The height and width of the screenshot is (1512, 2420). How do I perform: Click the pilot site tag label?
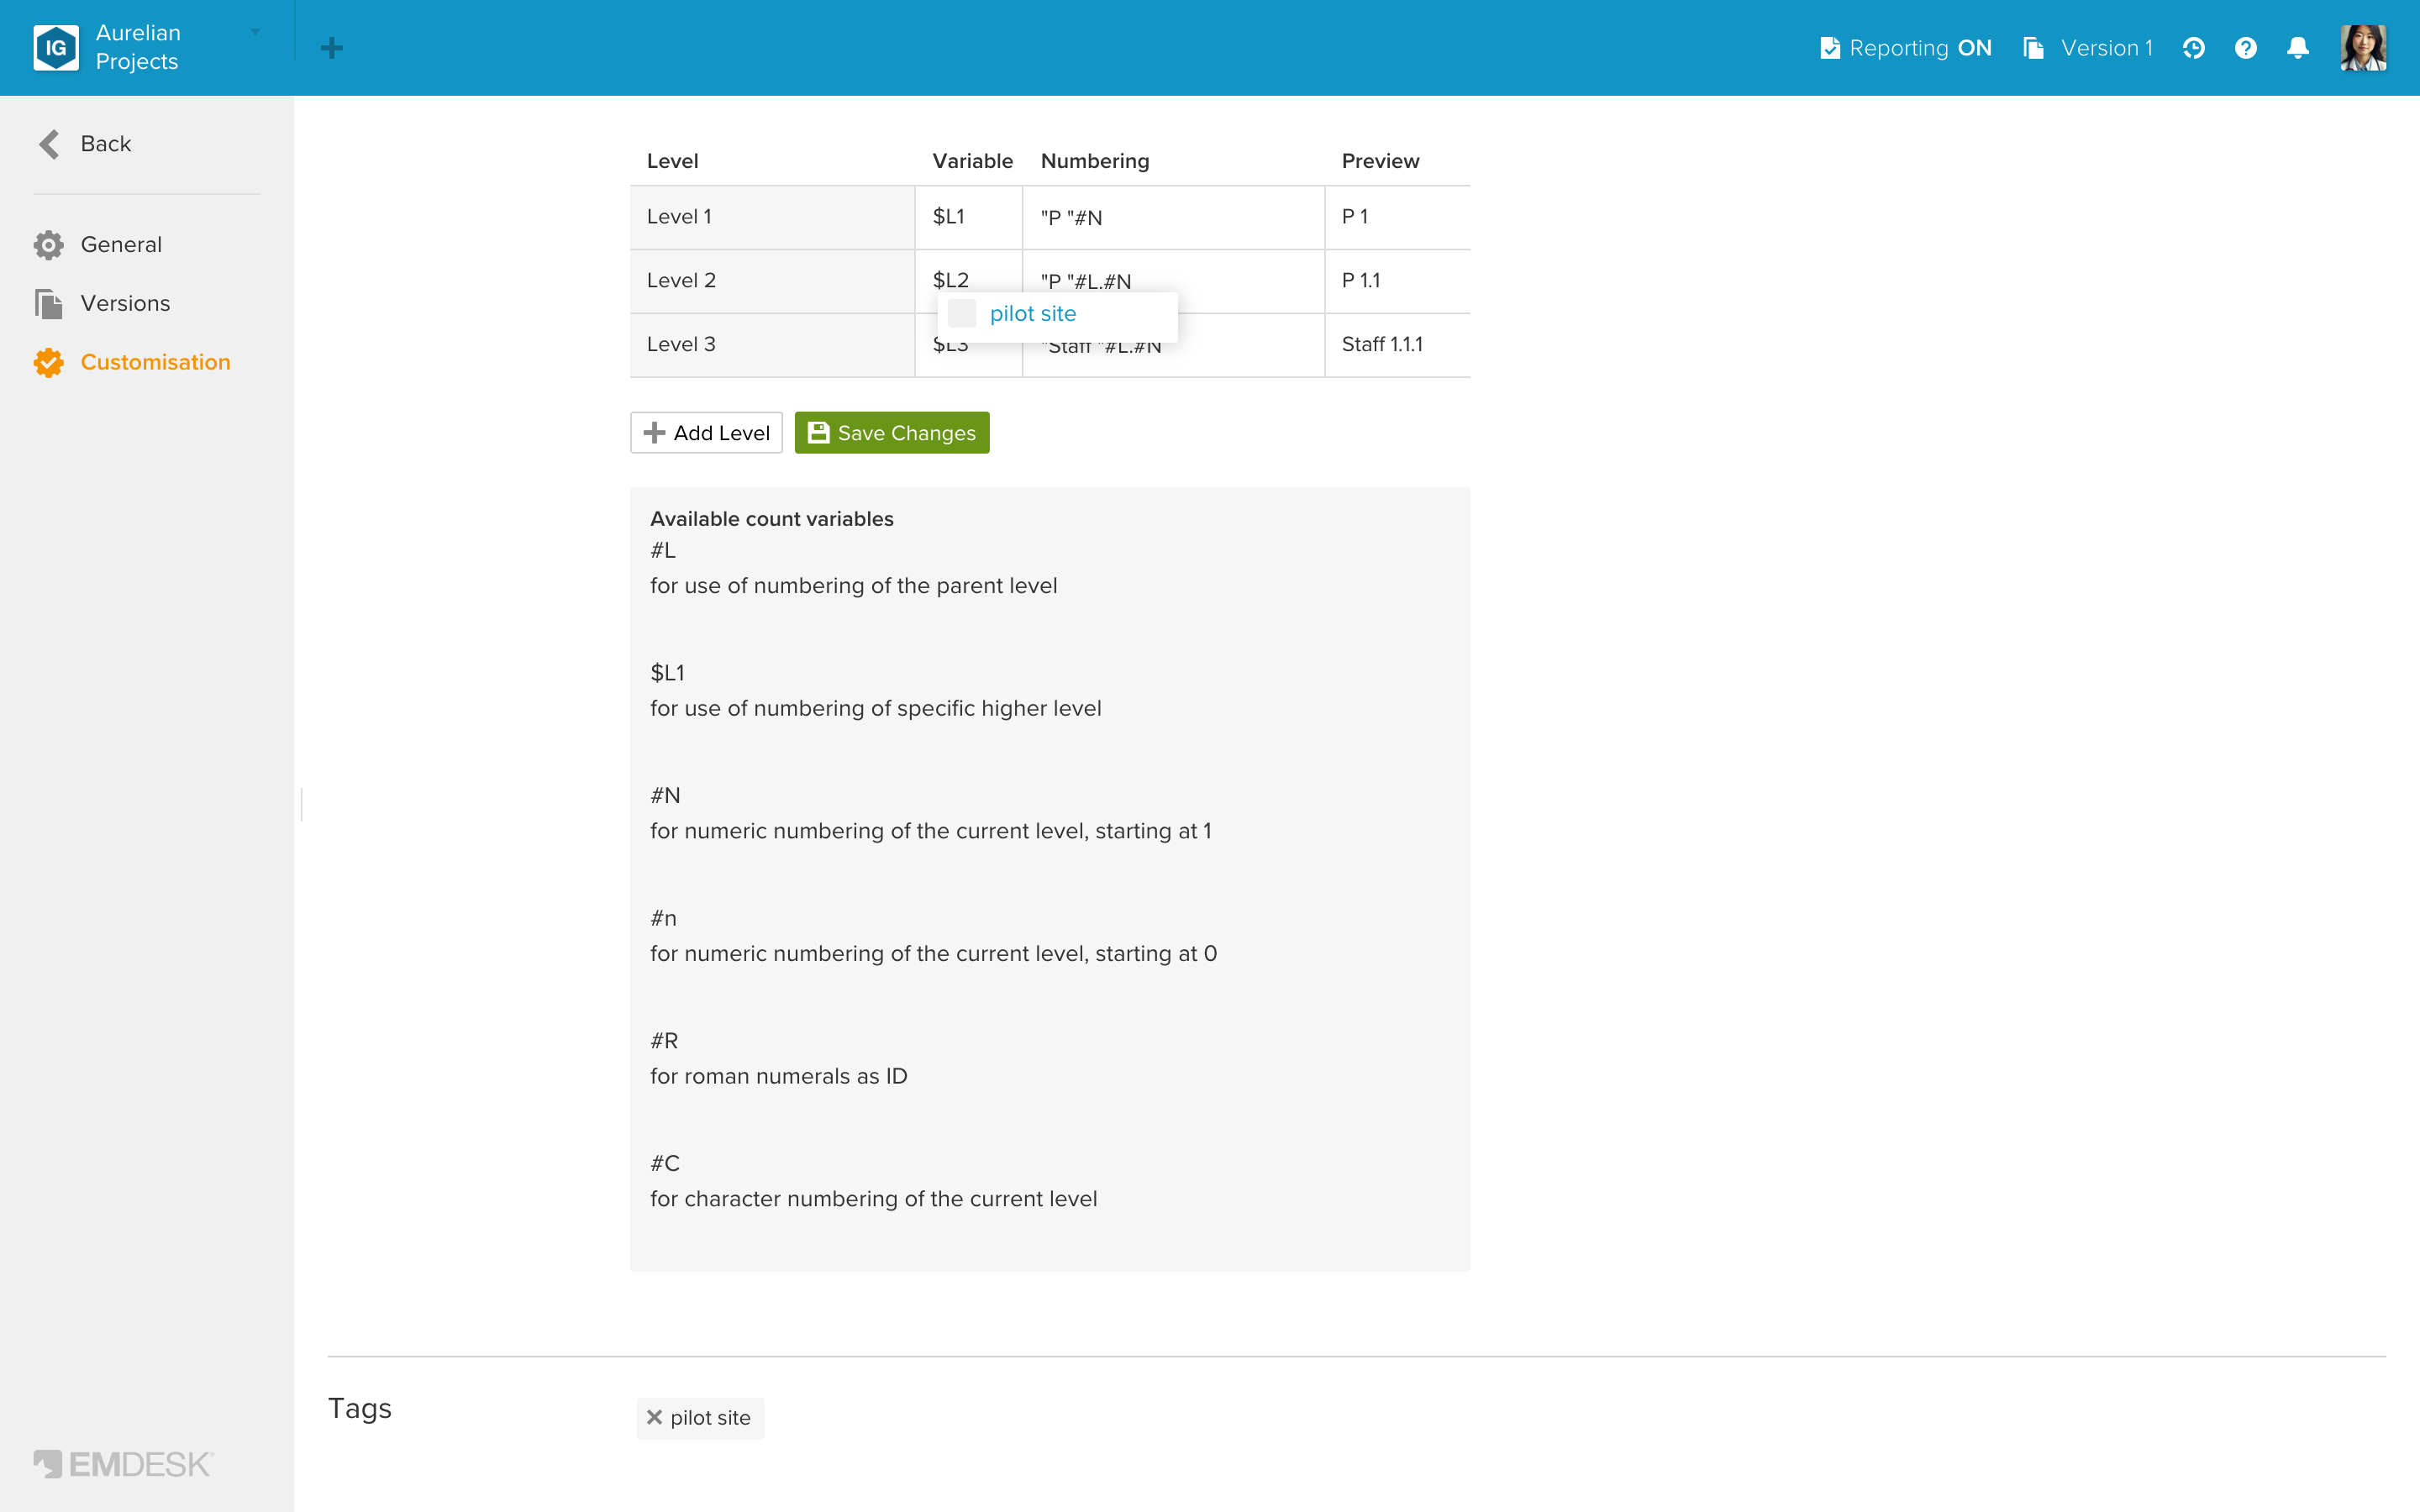pos(710,1418)
